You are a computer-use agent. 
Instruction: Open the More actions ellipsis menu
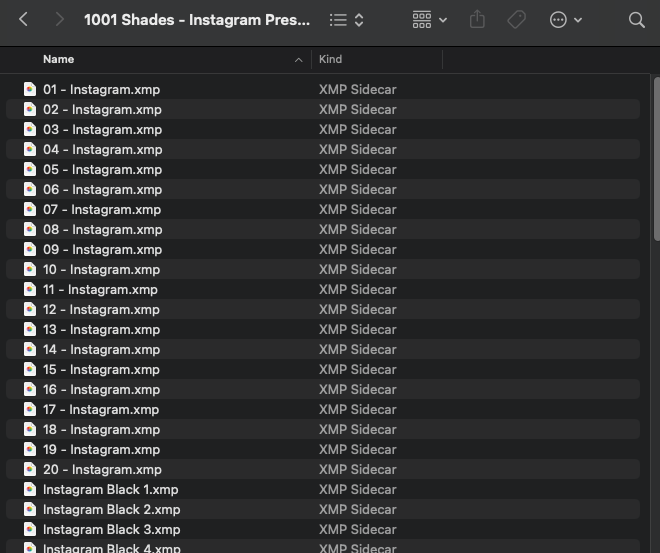[565, 20]
